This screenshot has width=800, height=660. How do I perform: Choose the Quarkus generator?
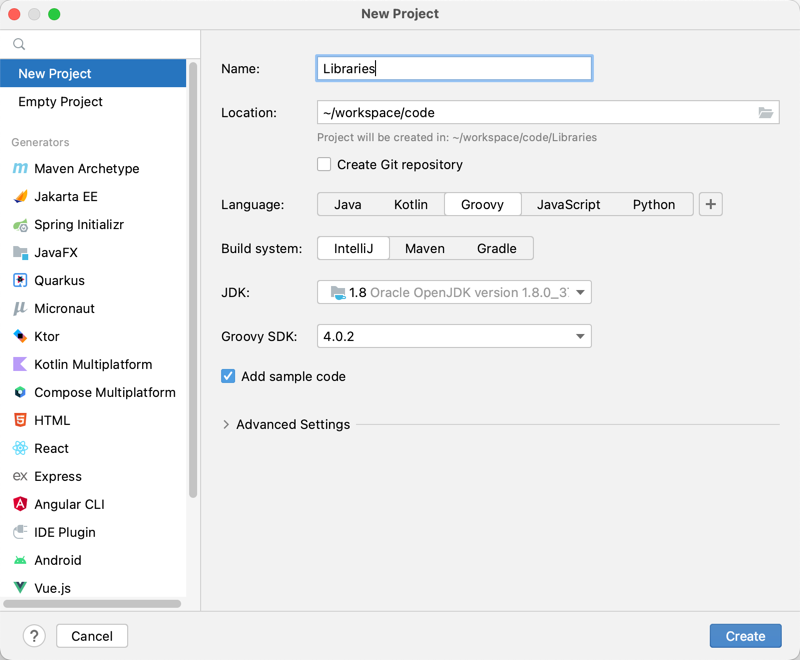point(93,281)
